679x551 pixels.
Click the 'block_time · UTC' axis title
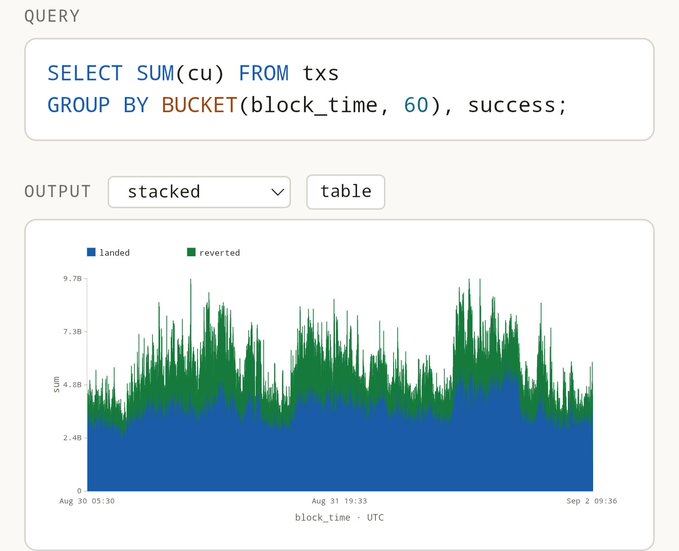click(339, 518)
